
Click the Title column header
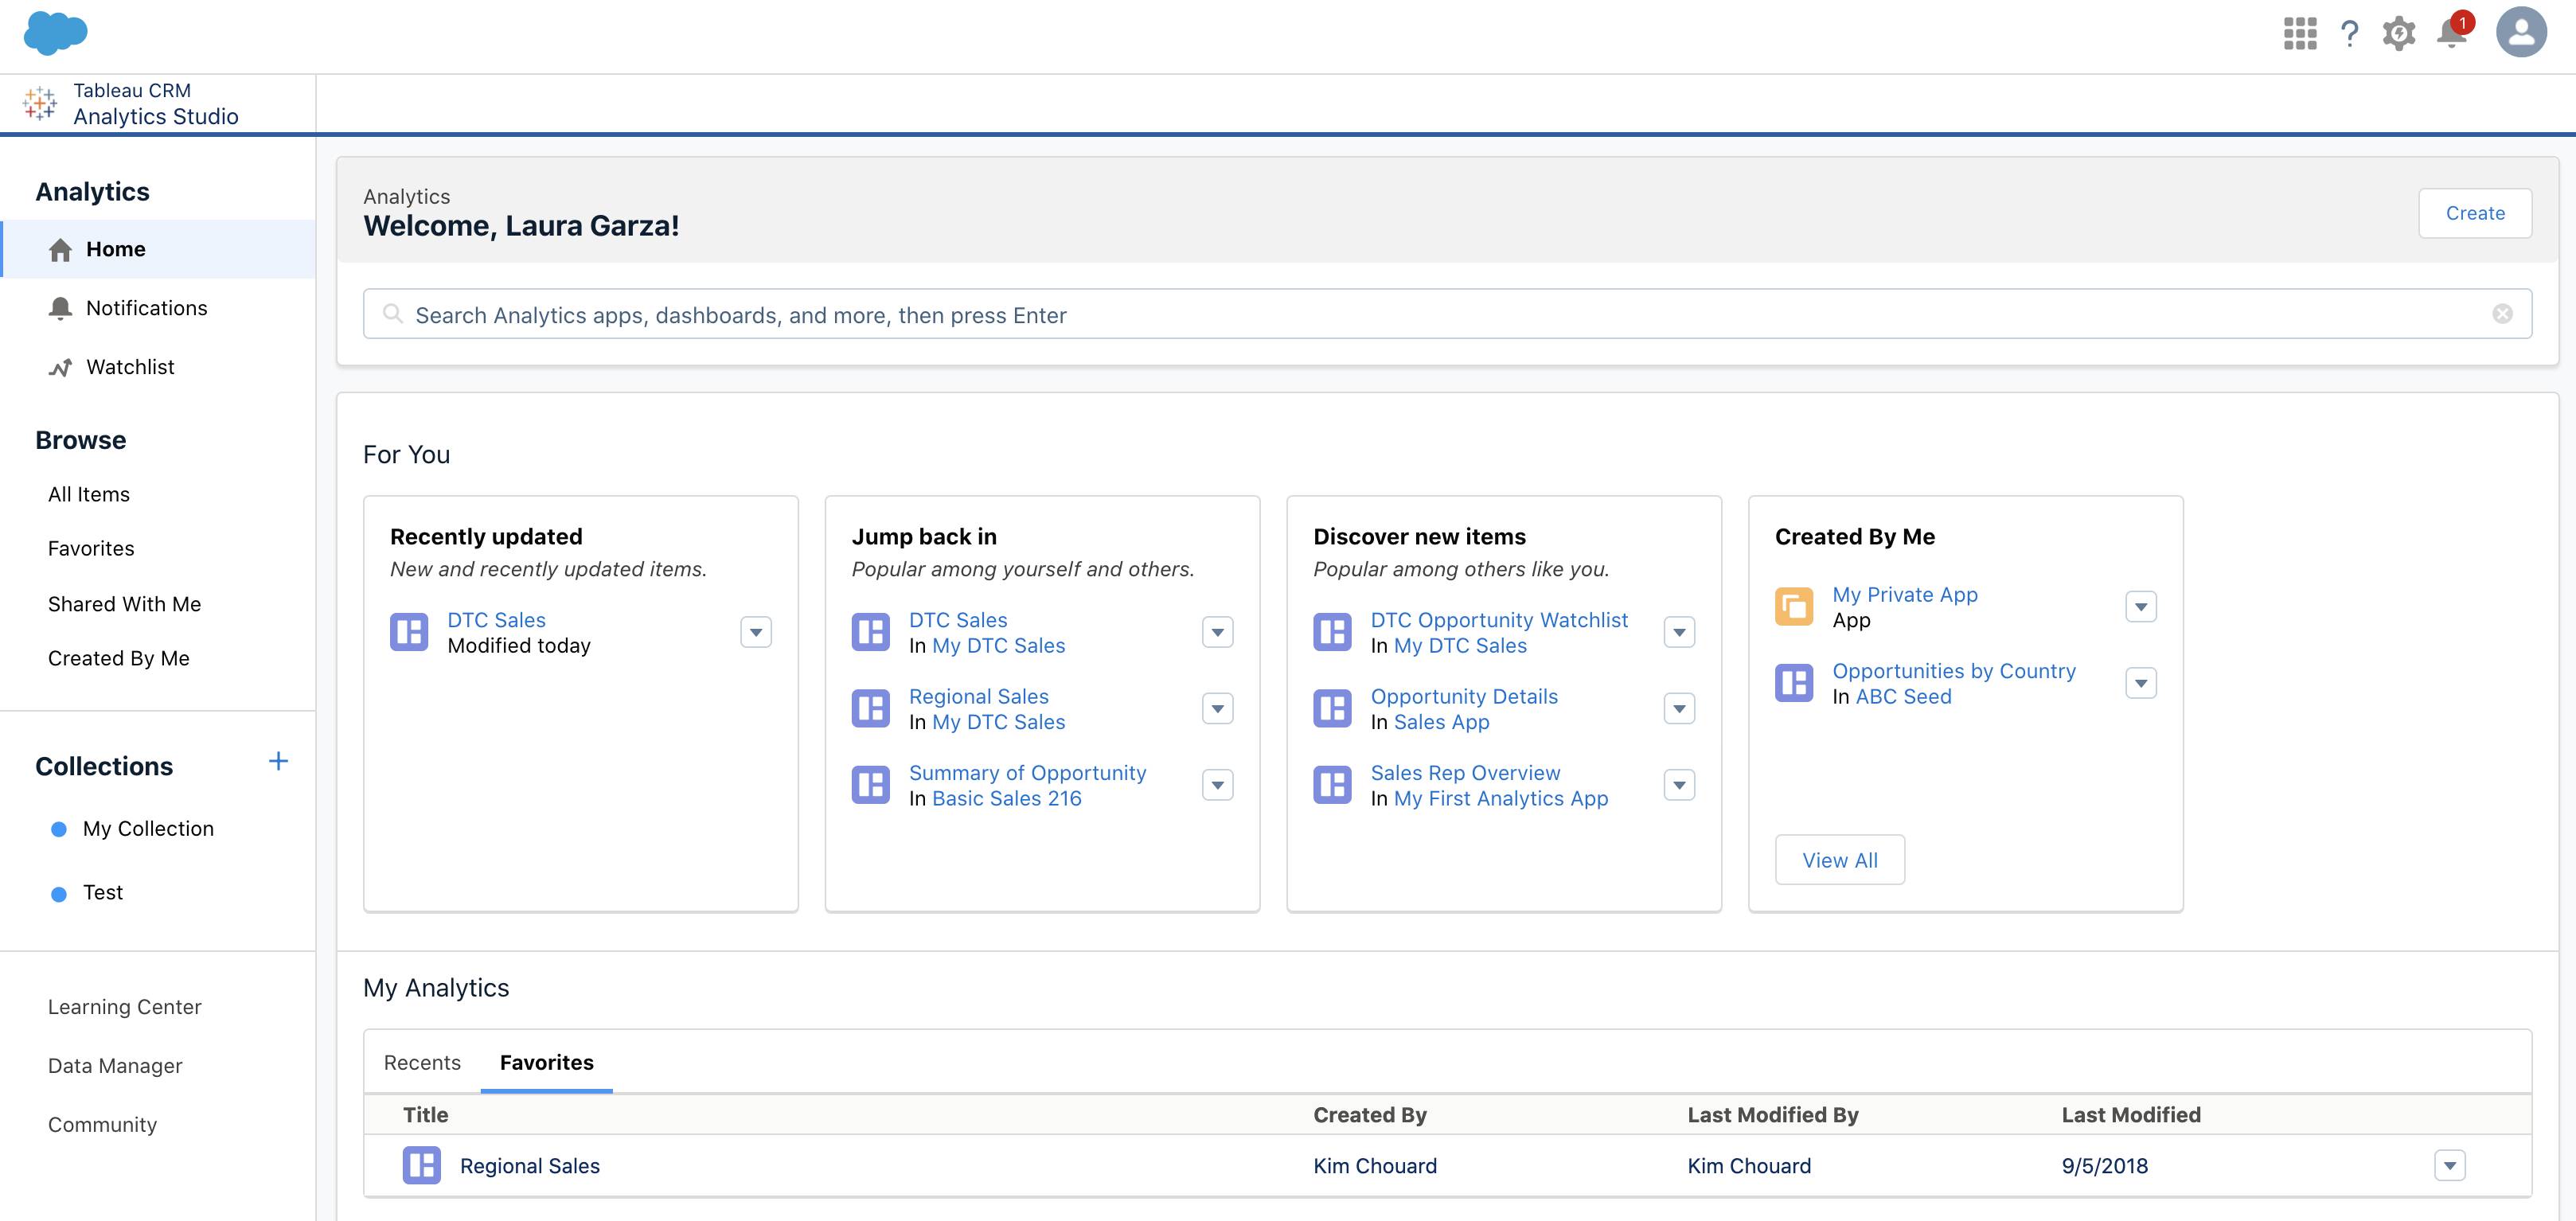pyautogui.click(x=425, y=1115)
